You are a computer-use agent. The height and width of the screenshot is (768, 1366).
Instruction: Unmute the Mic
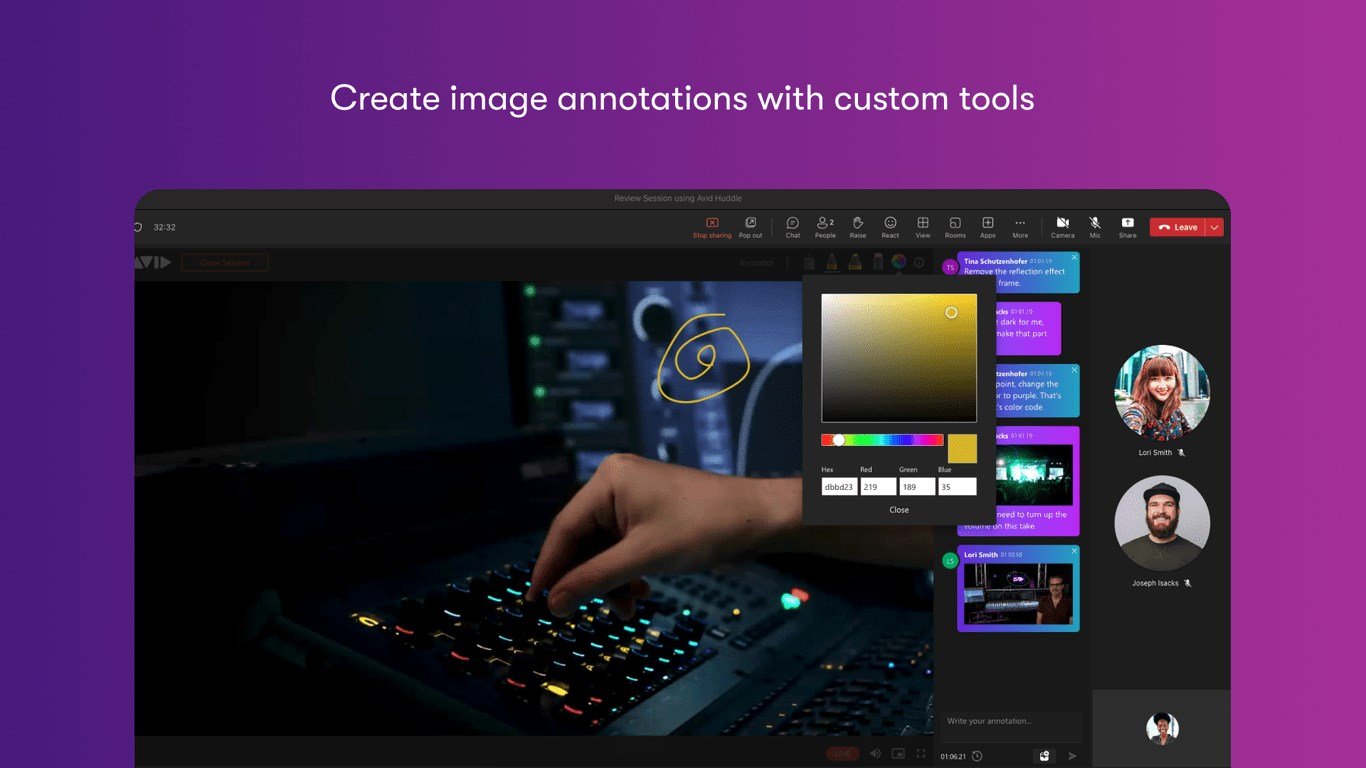[x=1095, y=227]
